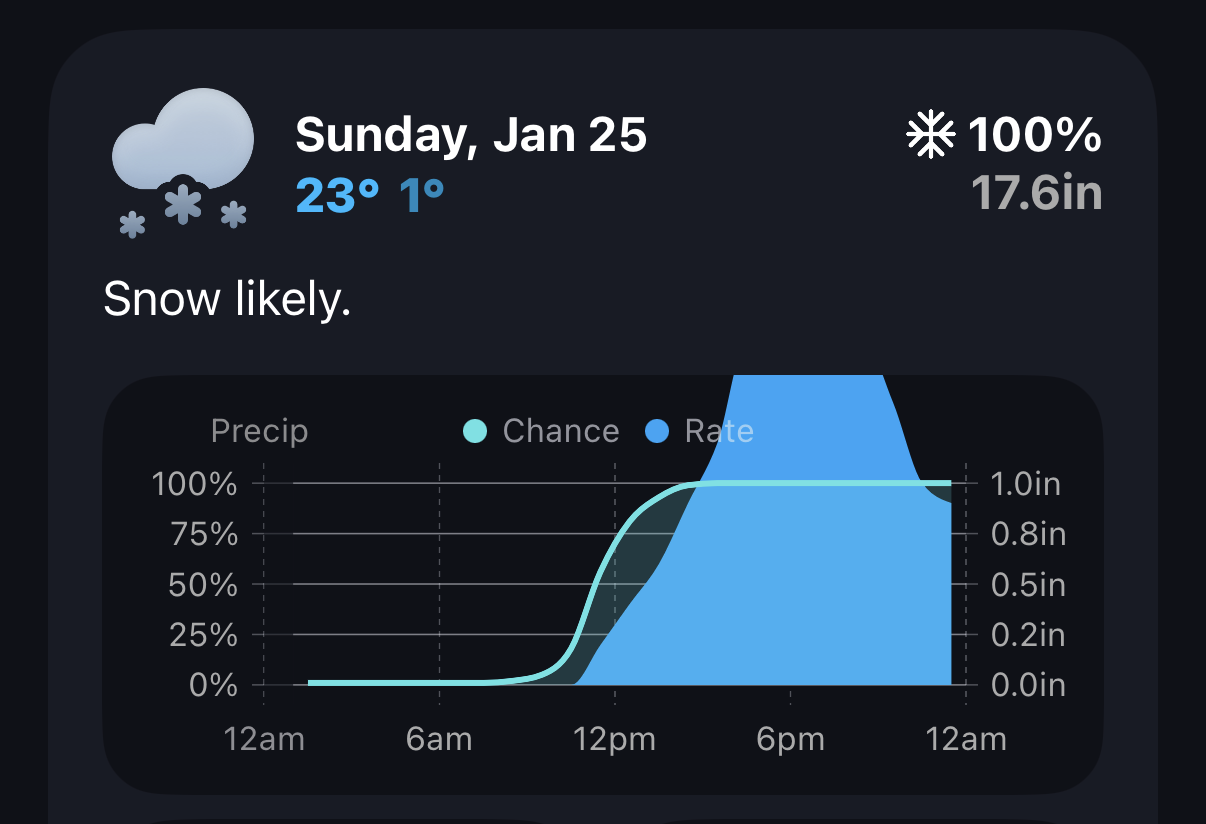Click the 1° low temperature
Image resolution: width=1206 pixels, height=824 pixels.
tap(421, 197)
